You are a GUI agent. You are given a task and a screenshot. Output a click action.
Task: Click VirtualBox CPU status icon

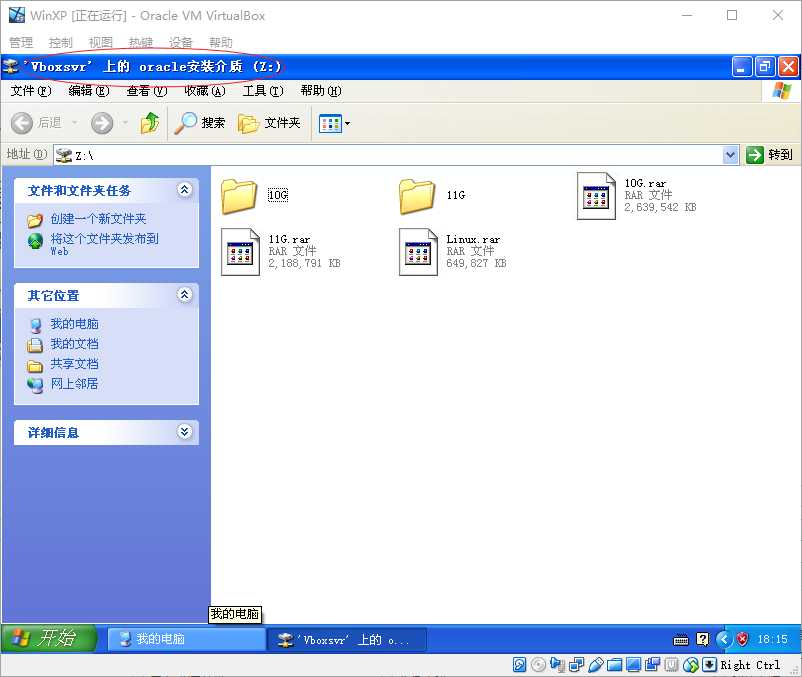672,665
